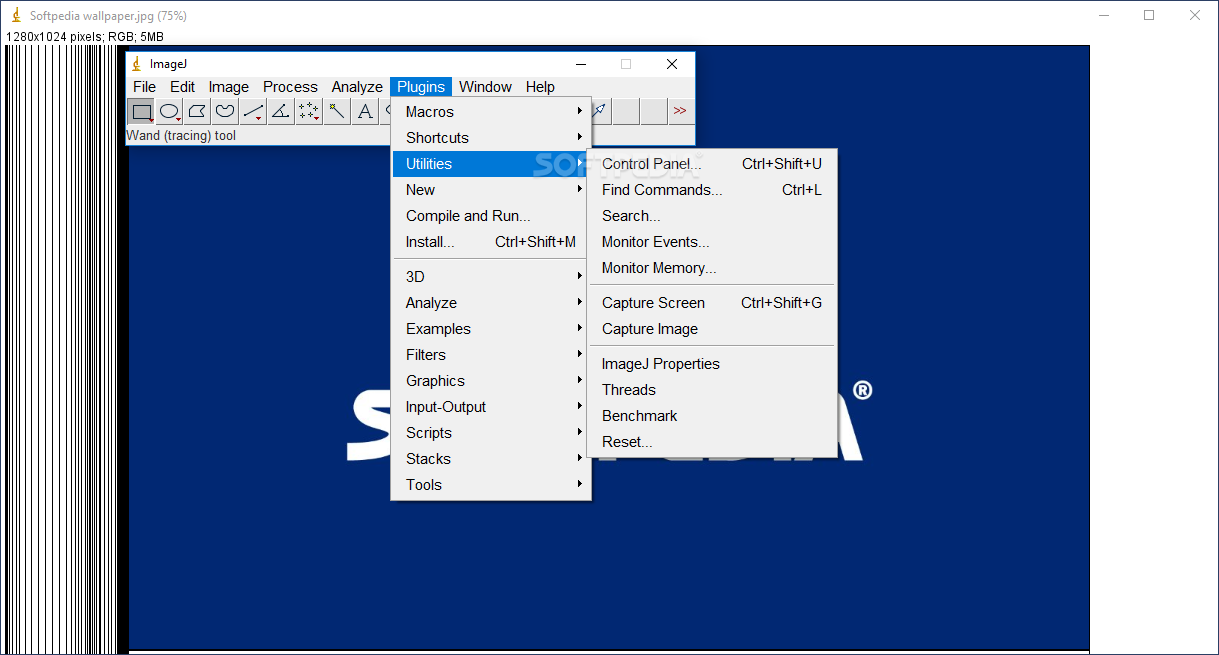Choose Capture Image in Utilities

coord(712,329)
